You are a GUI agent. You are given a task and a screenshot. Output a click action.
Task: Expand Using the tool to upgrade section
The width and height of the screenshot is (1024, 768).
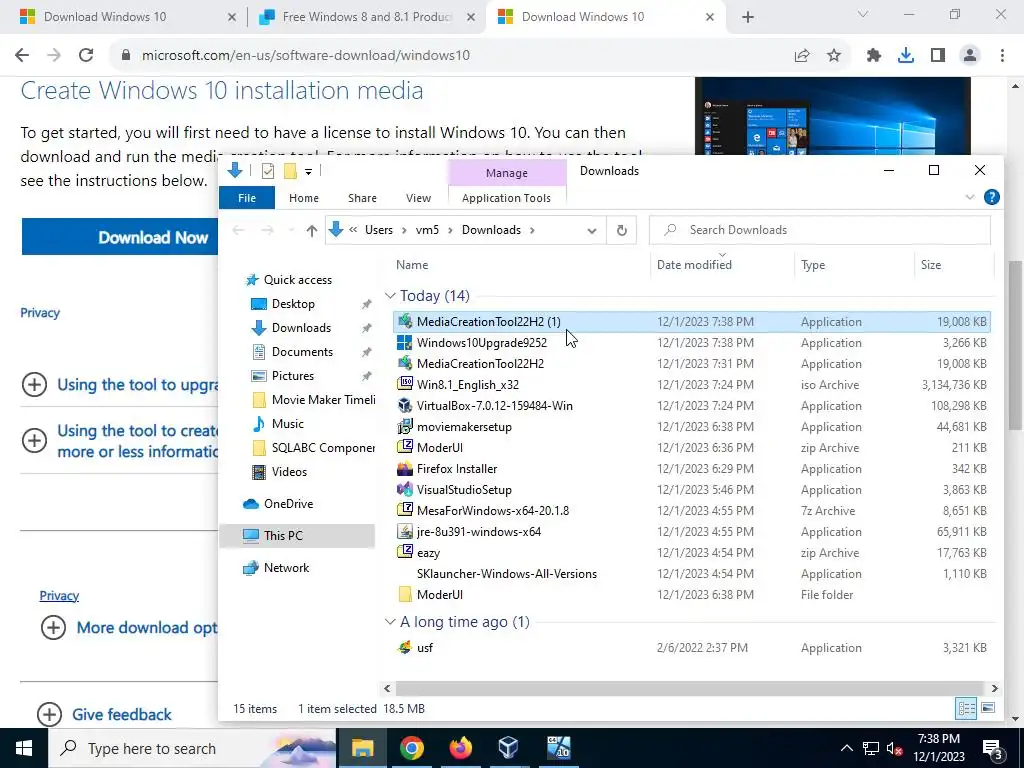tap(34, 385)
